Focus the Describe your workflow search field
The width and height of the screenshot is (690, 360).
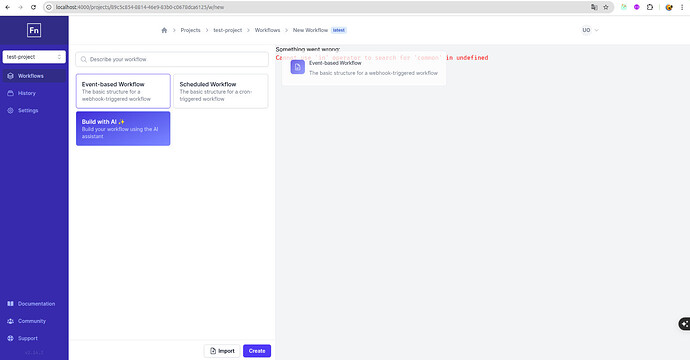pos(172,59)
